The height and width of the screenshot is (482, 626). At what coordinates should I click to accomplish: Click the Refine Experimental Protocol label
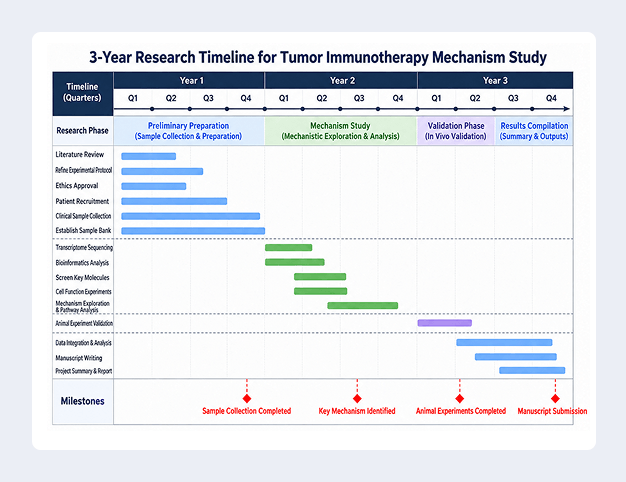point(83,171)
